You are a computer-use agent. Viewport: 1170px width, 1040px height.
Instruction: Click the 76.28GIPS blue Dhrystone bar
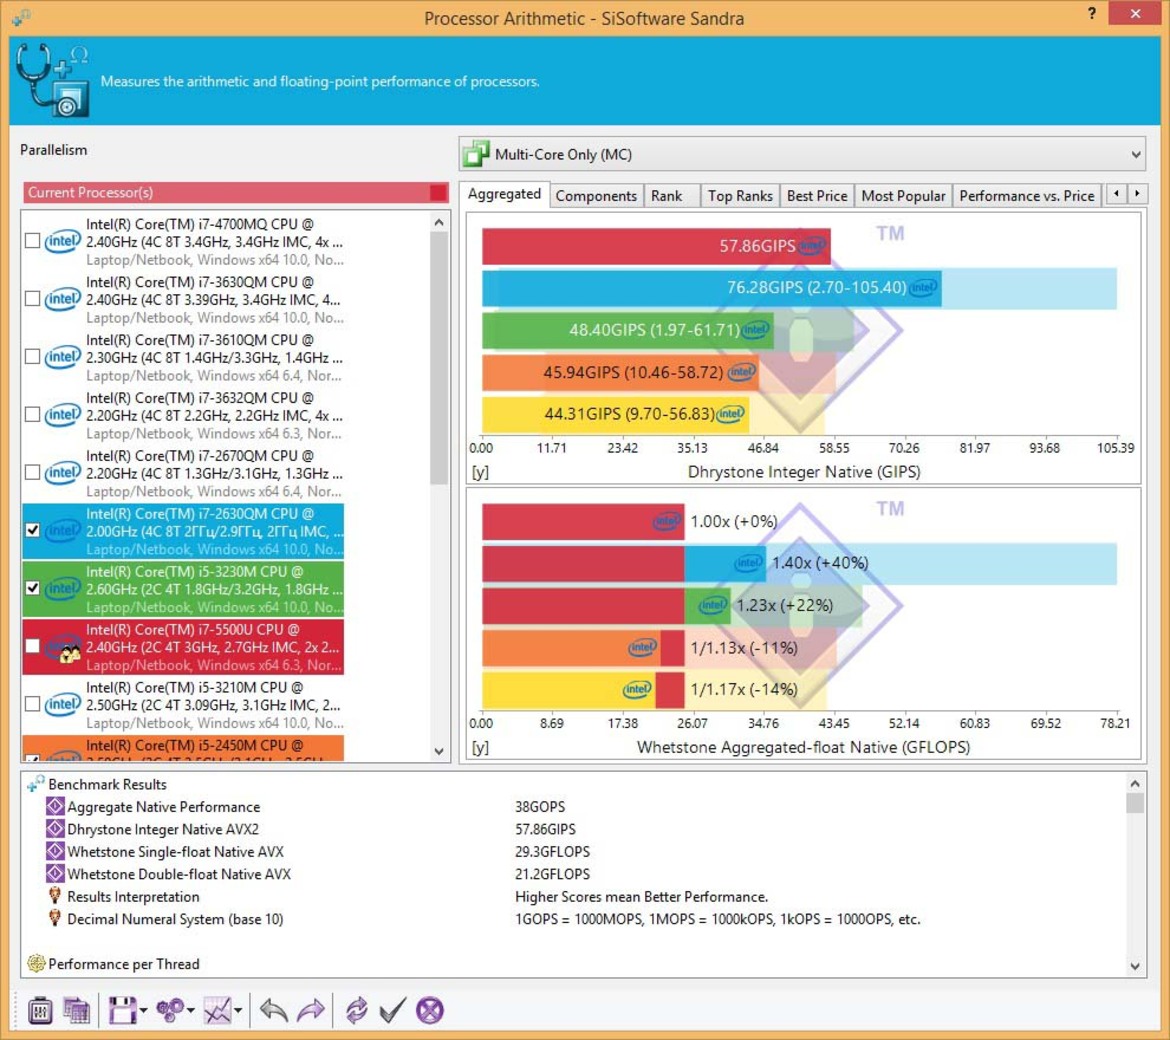click(x=712, y=288)
